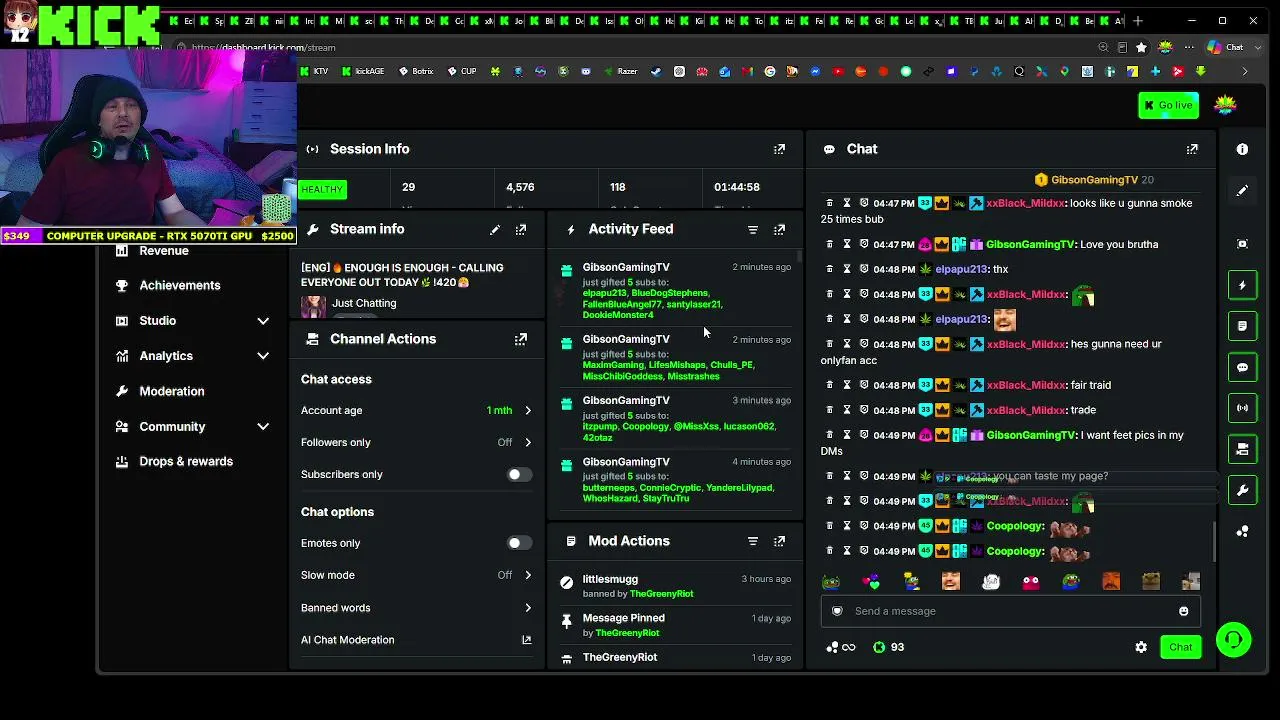The width and height of the screenshot is (1280, 720).
Task: Click the chat panel scrollbar
Action: (1216, 541)
